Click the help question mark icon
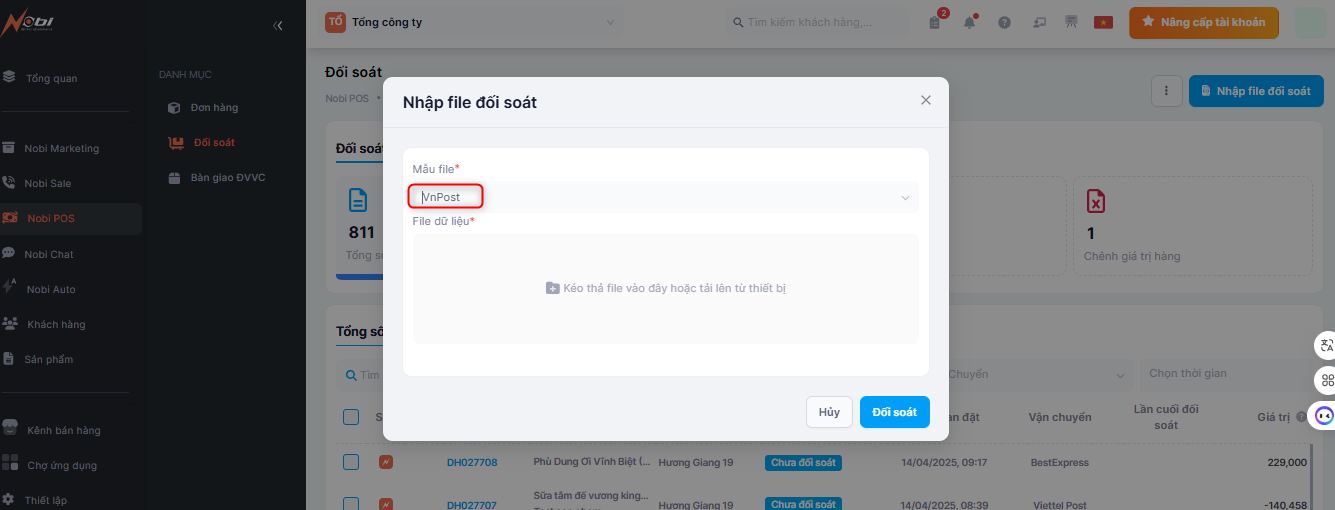The image size is (1335, 510). point(1004,22)
